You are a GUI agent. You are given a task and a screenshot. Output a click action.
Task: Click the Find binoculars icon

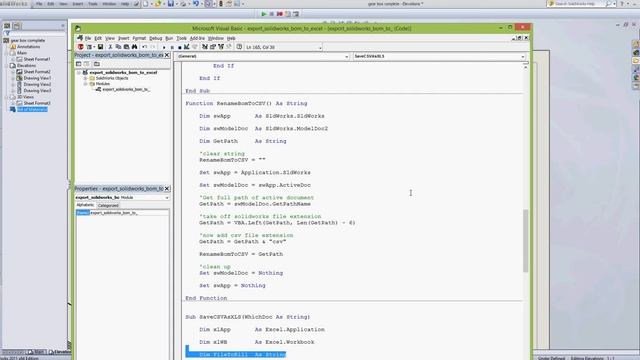pyautogui.click(x=134, y=47)
